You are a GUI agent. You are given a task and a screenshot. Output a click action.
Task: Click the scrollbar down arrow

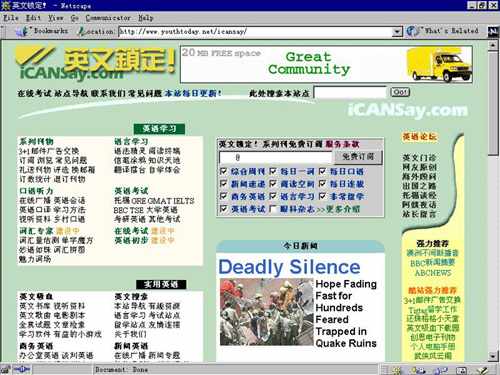coord(493,356)
